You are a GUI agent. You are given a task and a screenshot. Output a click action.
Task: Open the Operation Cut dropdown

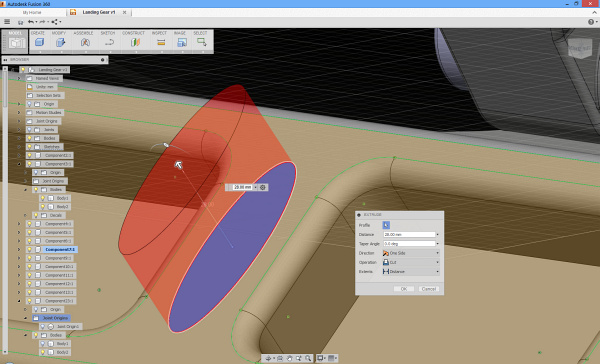(x=411, y=262)
